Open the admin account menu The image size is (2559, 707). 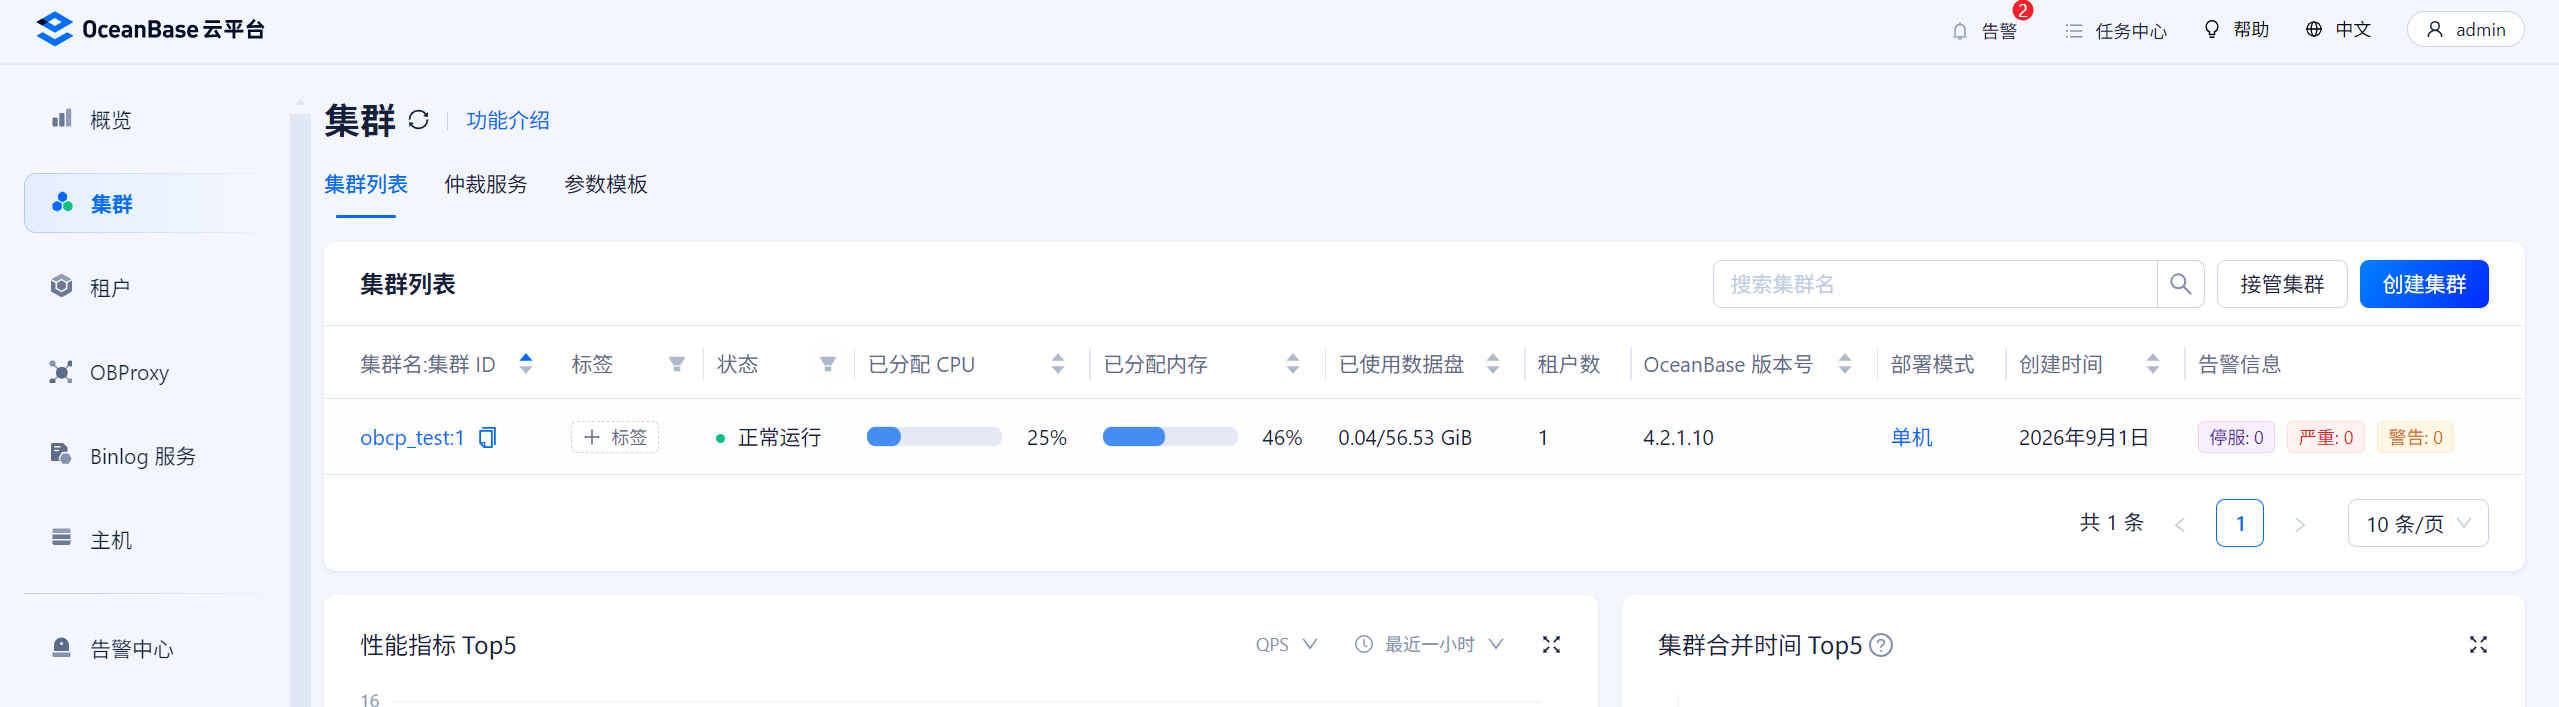click(2465, 29)
